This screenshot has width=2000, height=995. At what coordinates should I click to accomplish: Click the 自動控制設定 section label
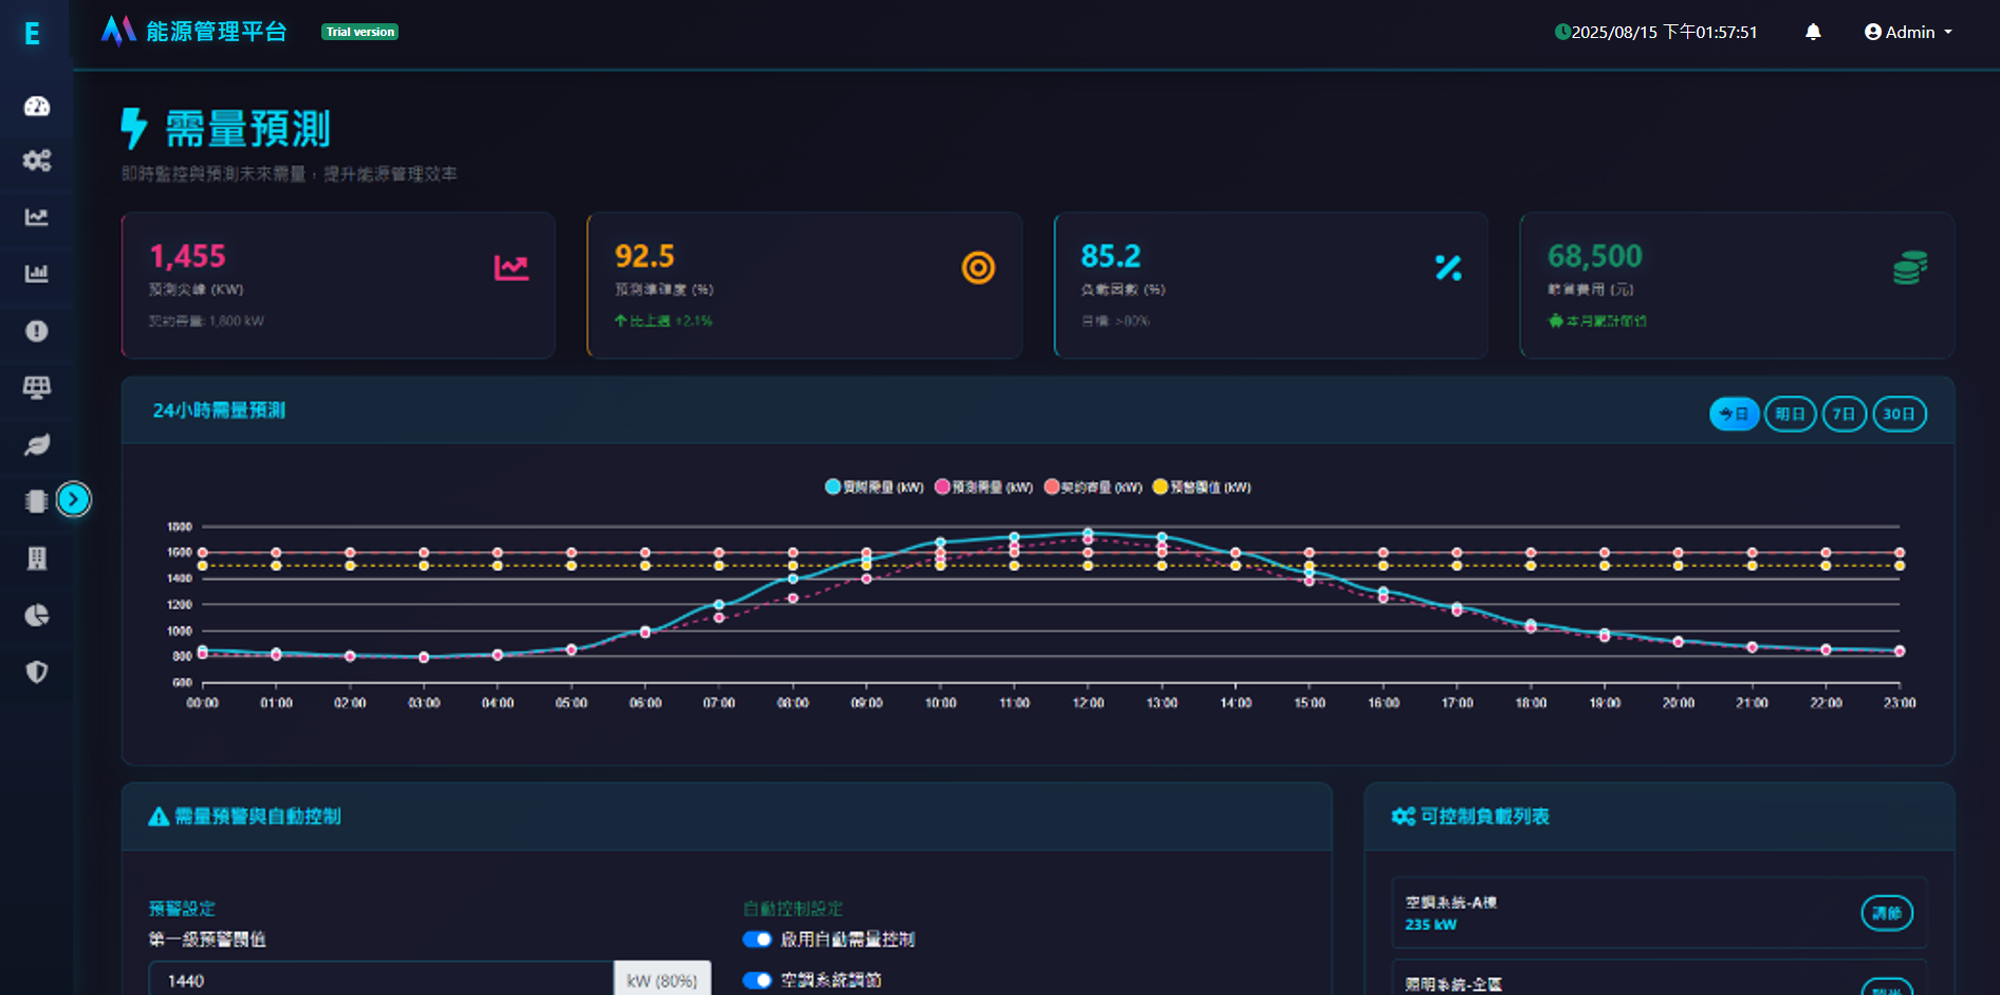click(x=793, y=909)
